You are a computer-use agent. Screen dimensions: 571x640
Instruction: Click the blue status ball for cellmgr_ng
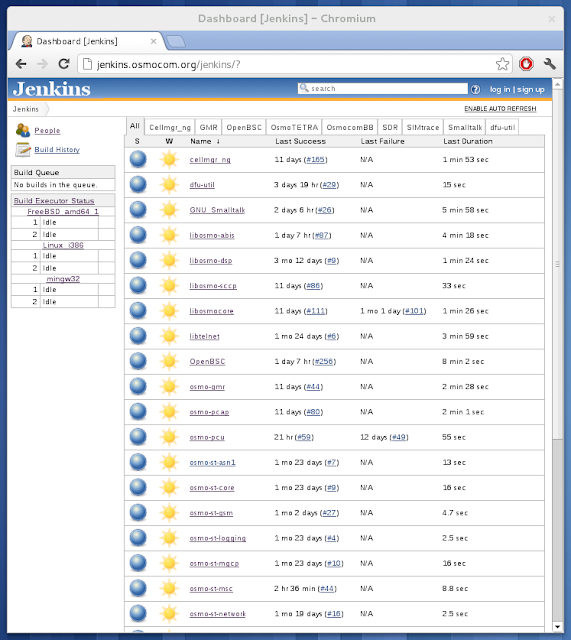tap(138, 159)
